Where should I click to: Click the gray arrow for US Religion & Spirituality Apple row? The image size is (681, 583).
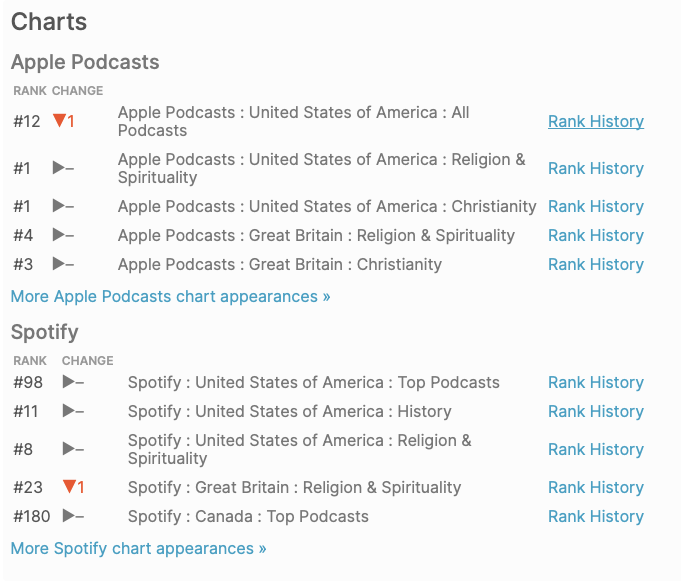tap(59, 168)
